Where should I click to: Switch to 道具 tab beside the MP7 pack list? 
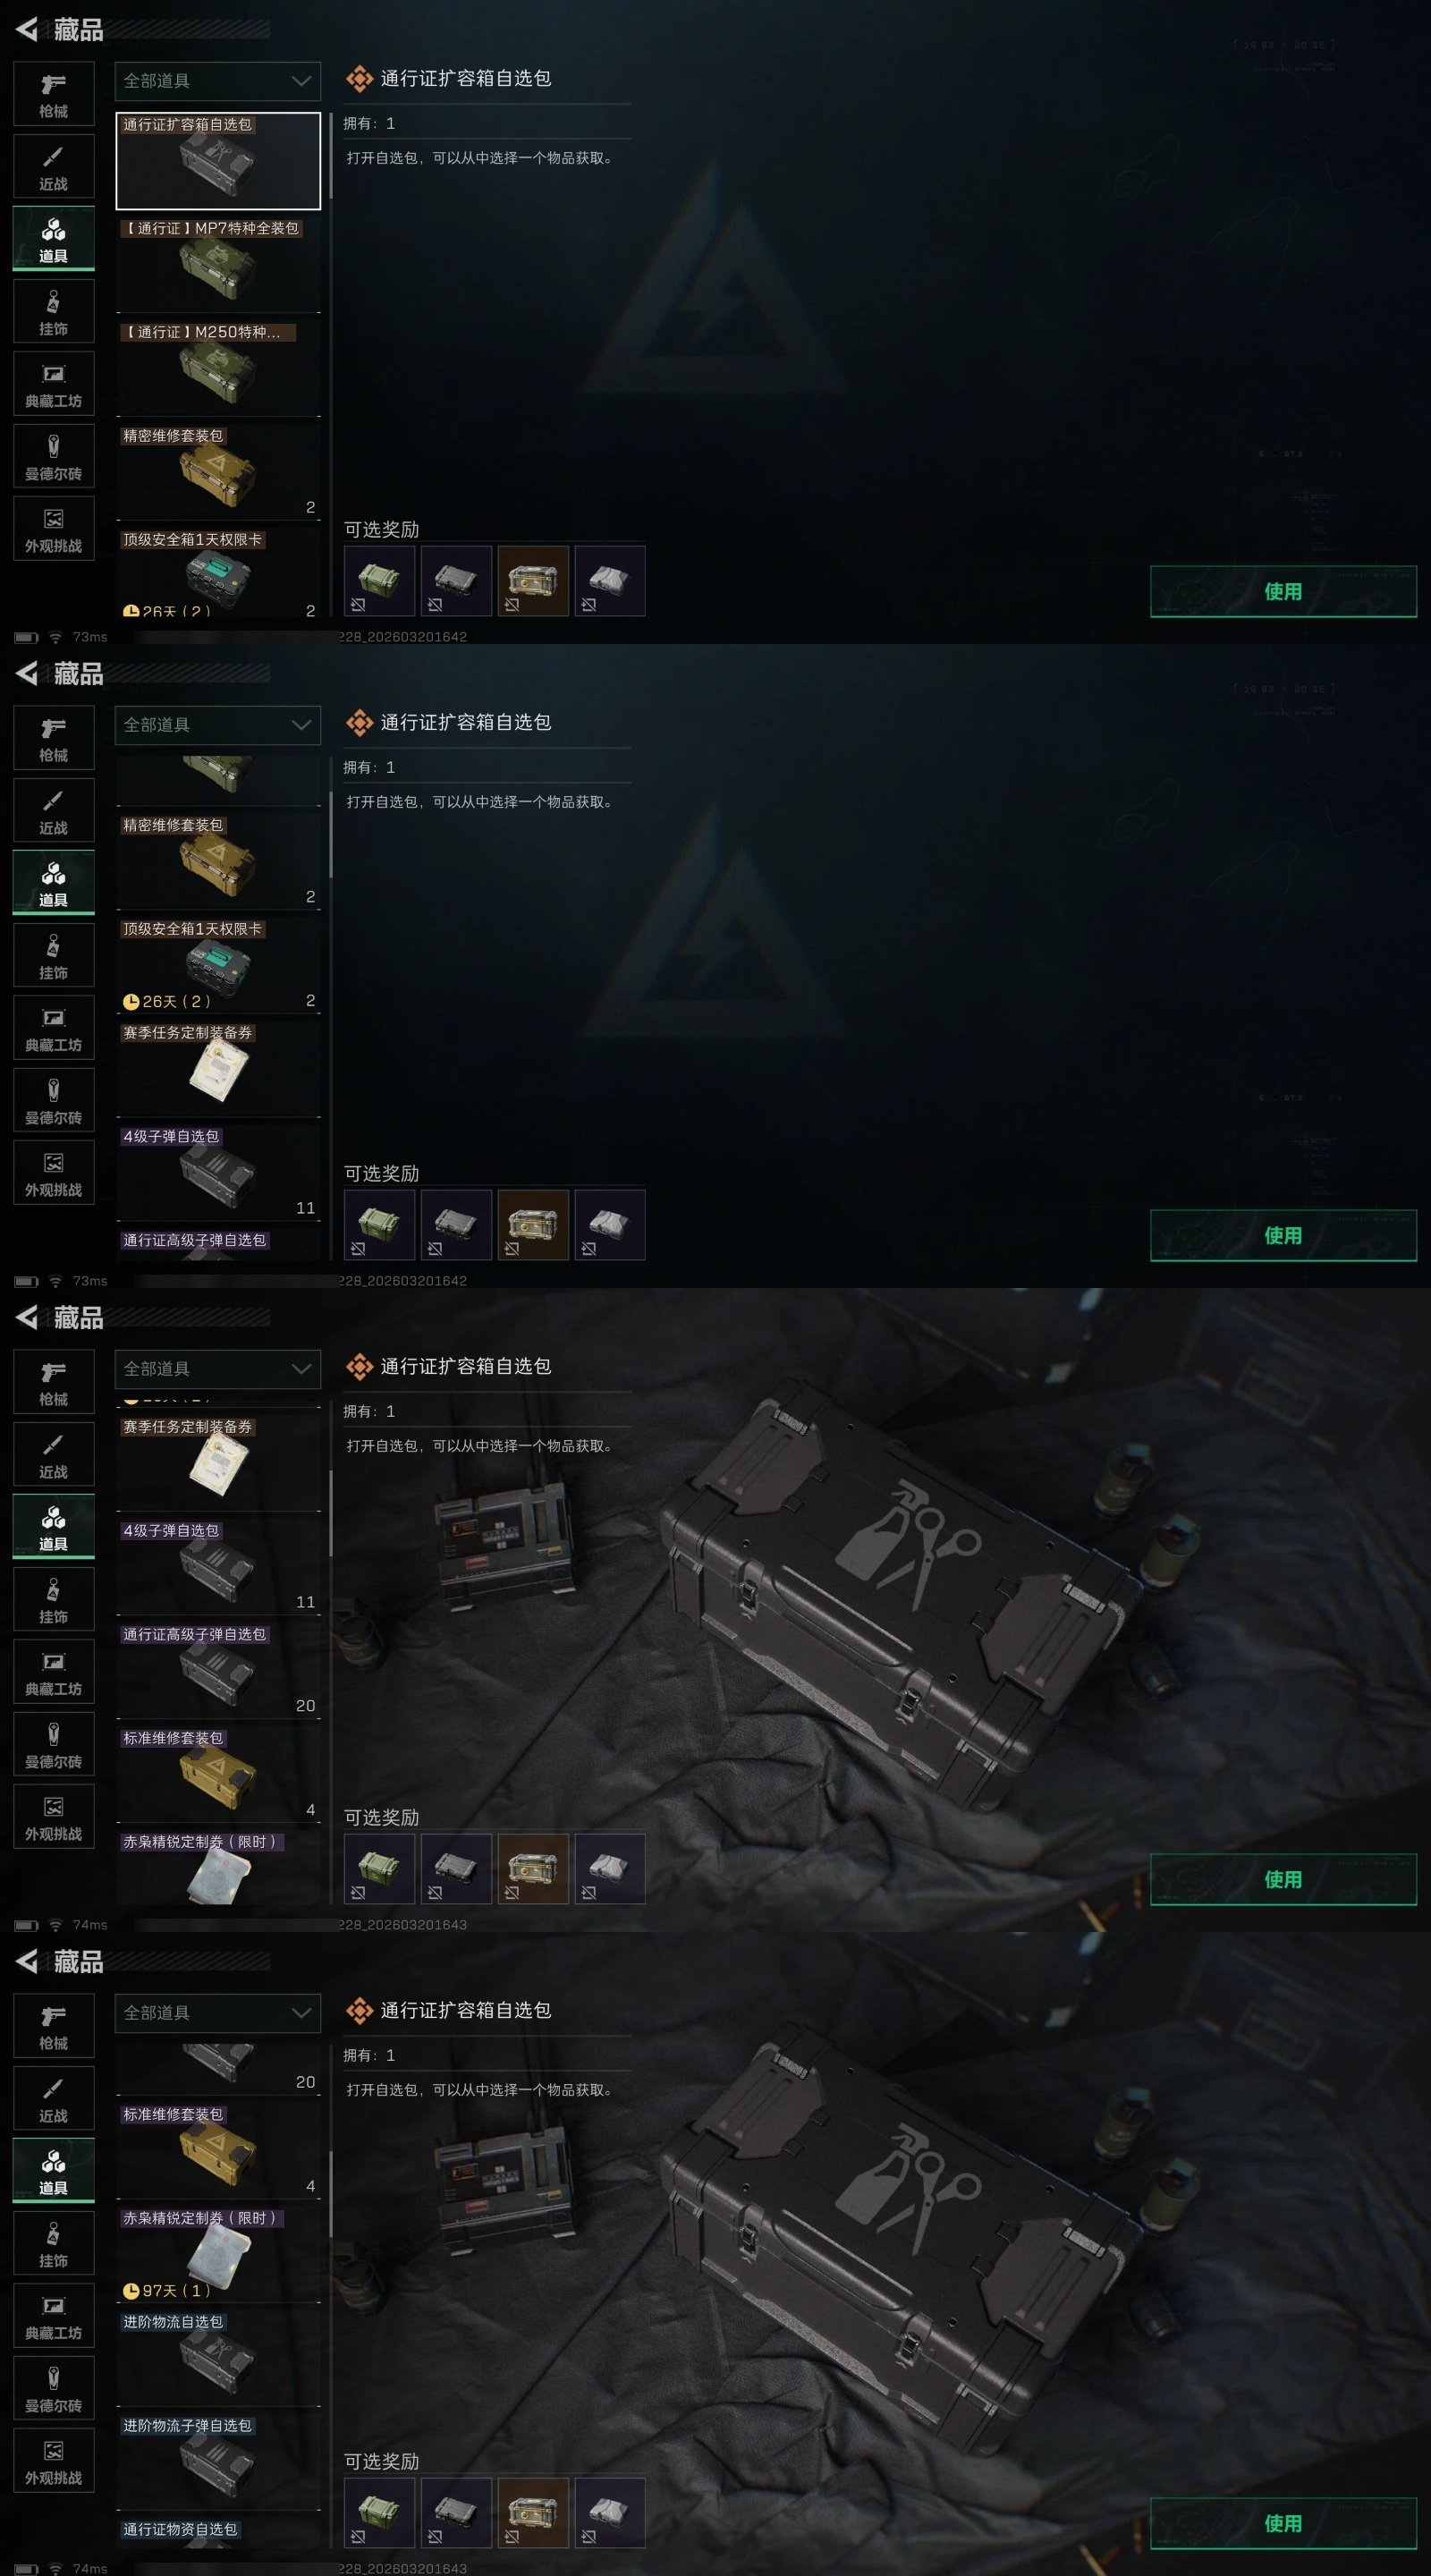tap(54, 239)
